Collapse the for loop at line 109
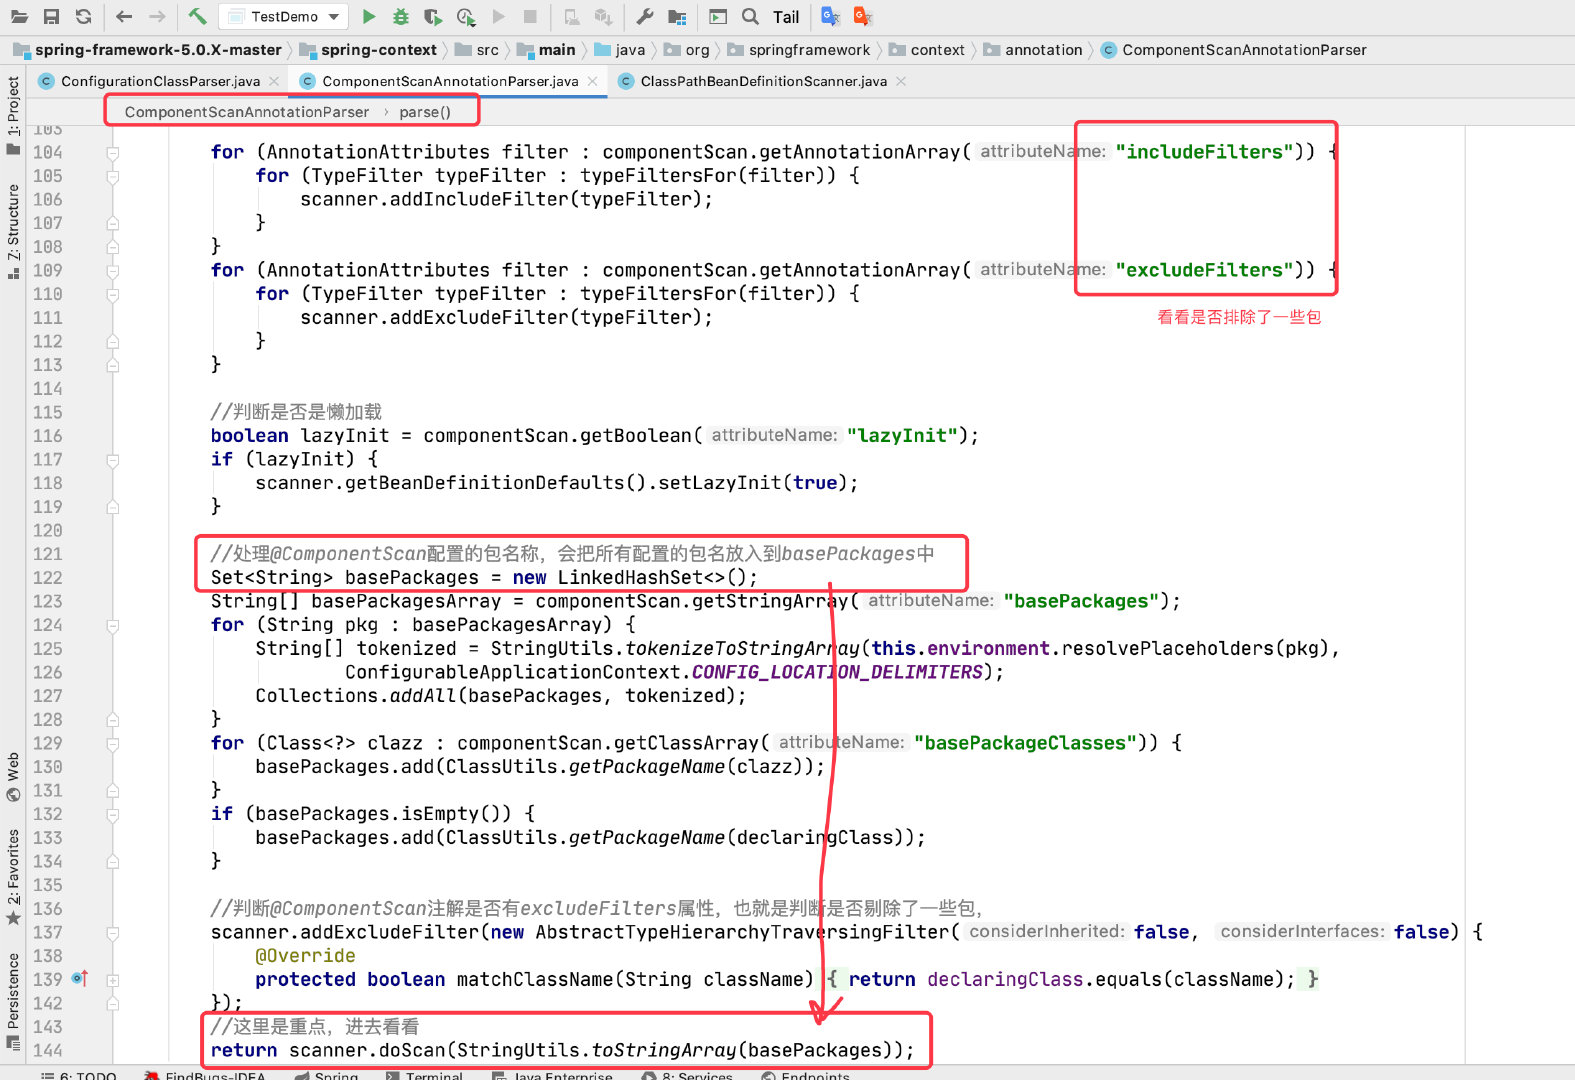 click(113, 271)
